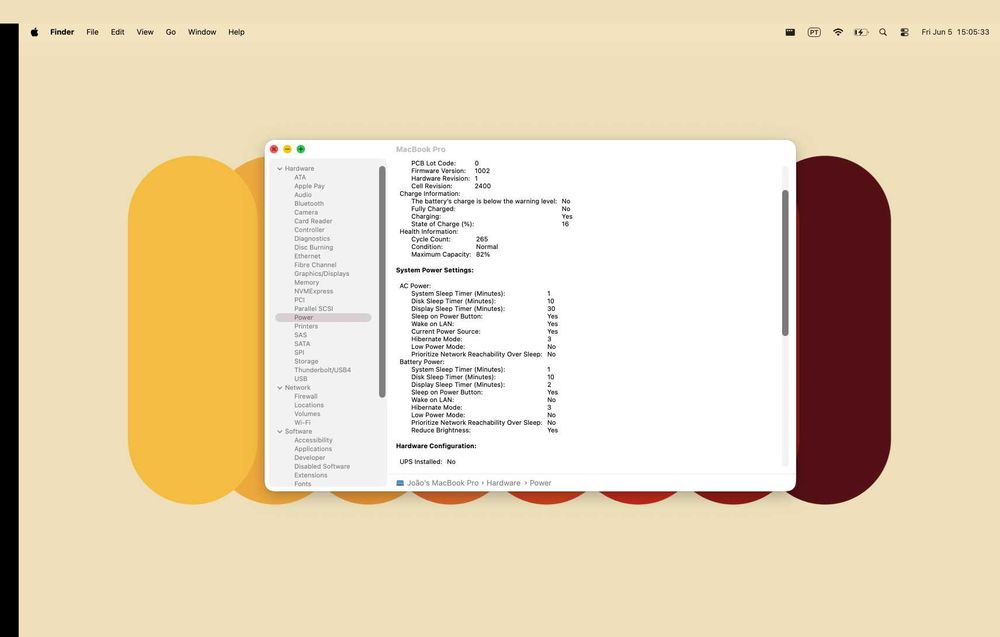The height and width of the screenshot is (637, 1000).
Task: Select Card Reader in the sidebar
Action: [312, 221]
